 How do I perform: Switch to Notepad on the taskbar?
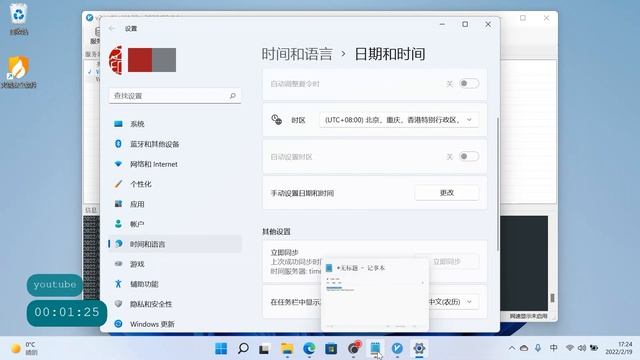pyautogui.click(x=375, y=349)
